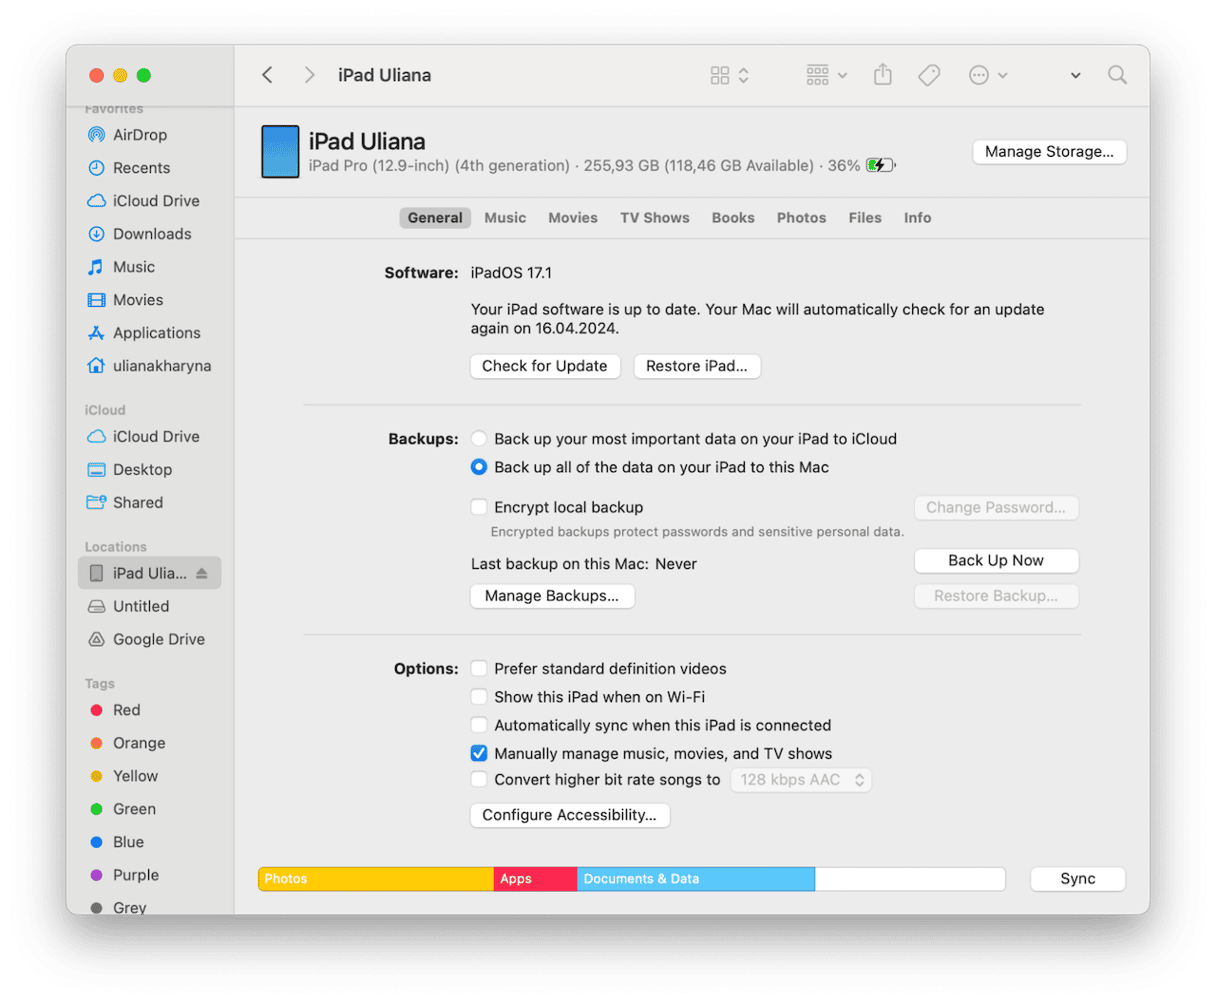Switch to the Info tab
The height and width of the screenshot is (1002, 1216).
(917, 218)
